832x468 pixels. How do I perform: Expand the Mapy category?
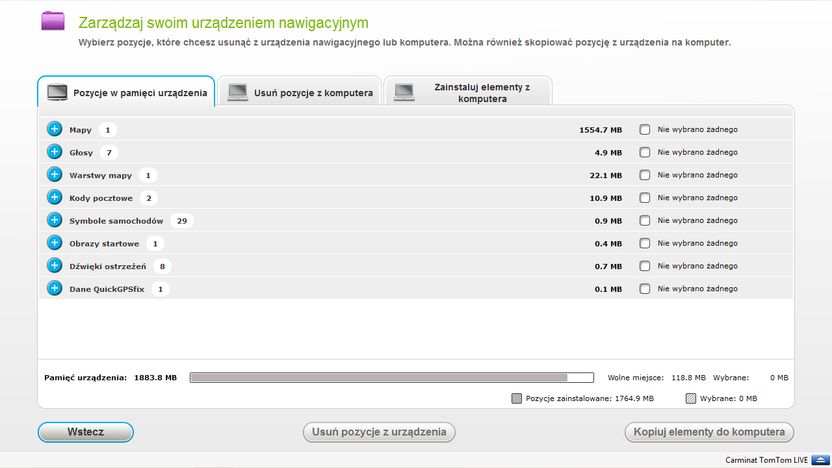[54, 129]
